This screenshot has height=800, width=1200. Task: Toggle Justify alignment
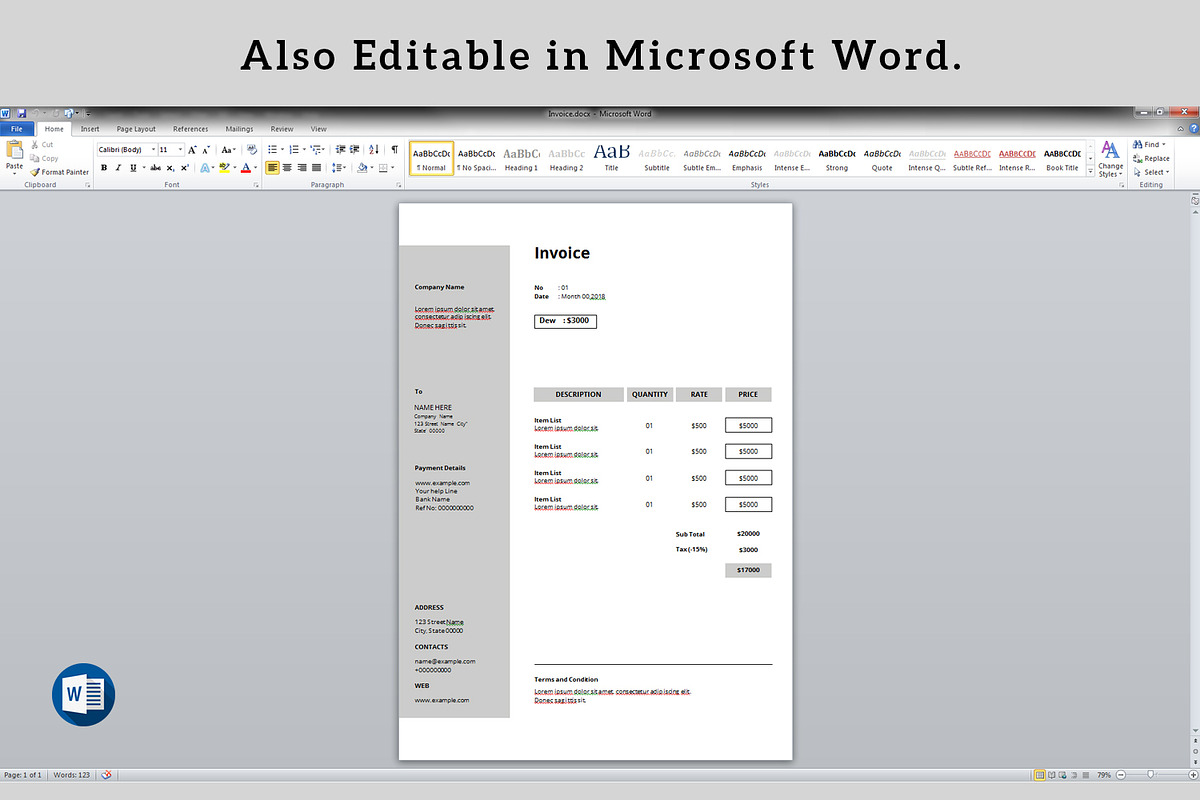316,168
